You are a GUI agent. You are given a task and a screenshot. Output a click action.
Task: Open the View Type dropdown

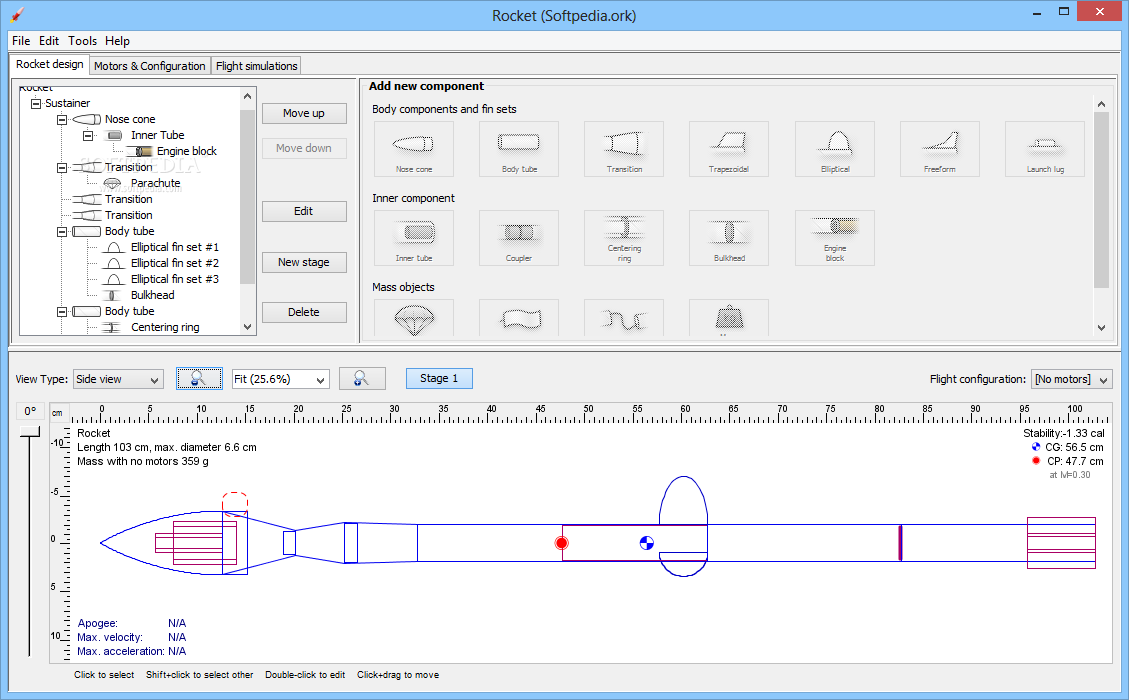click(119, 380)
